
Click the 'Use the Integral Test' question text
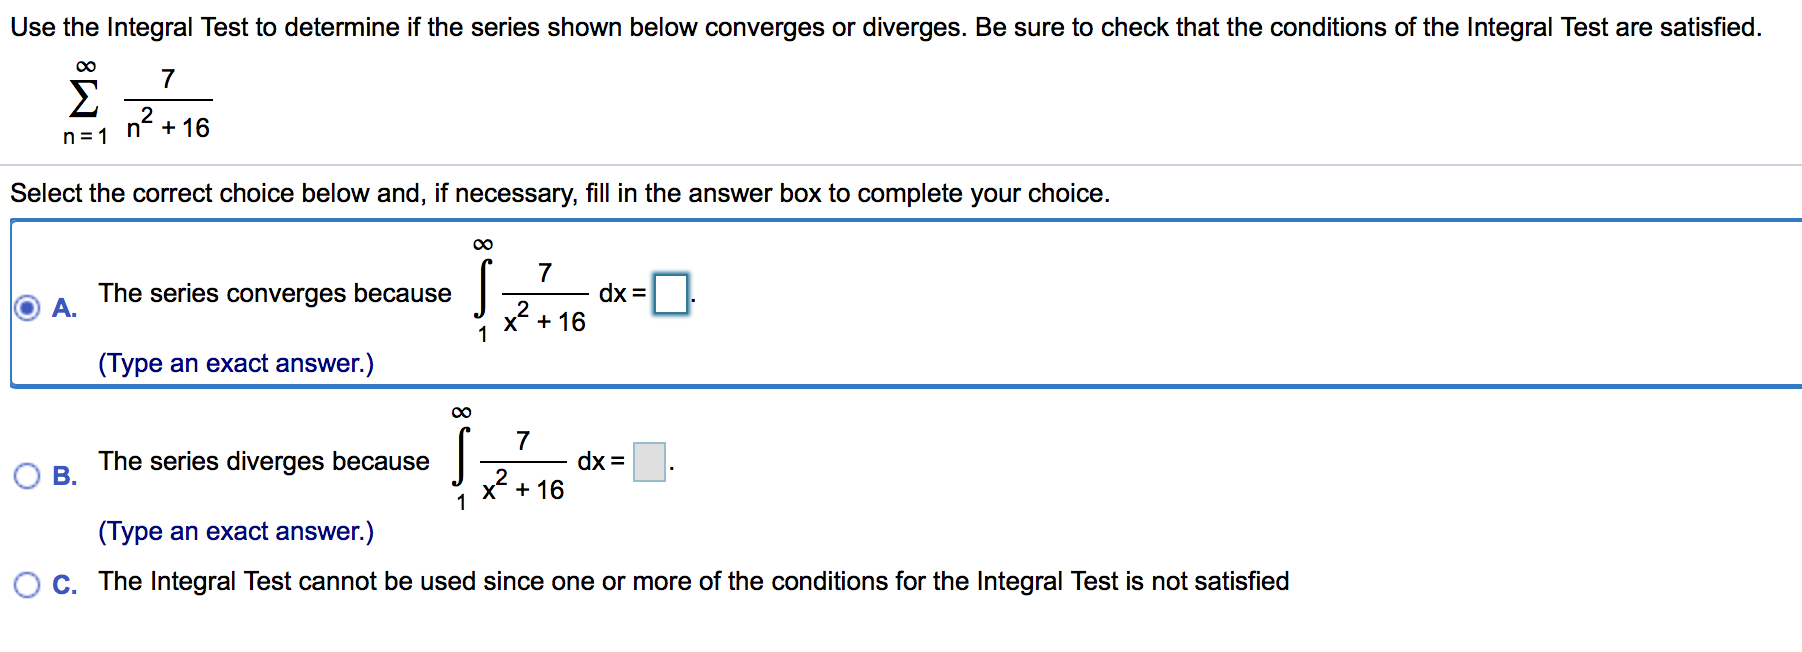point(886,27)
